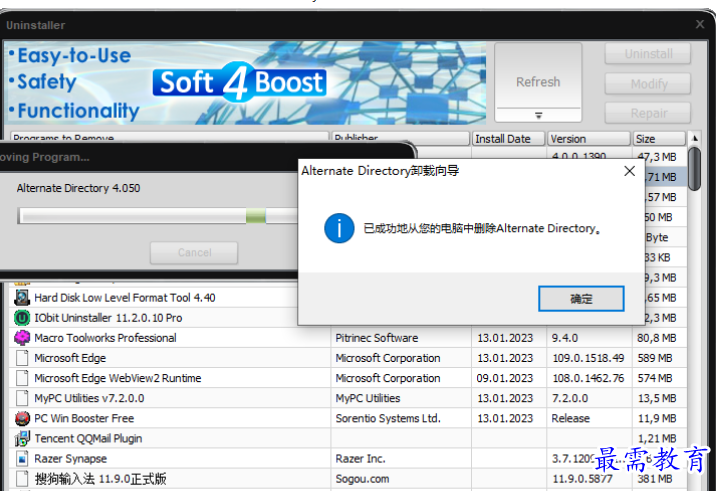The width and height of the screenshot is (716, 491).
Task: Select 搜狗输入法 11.9.0正式版 entry
Action: point(100,479)
